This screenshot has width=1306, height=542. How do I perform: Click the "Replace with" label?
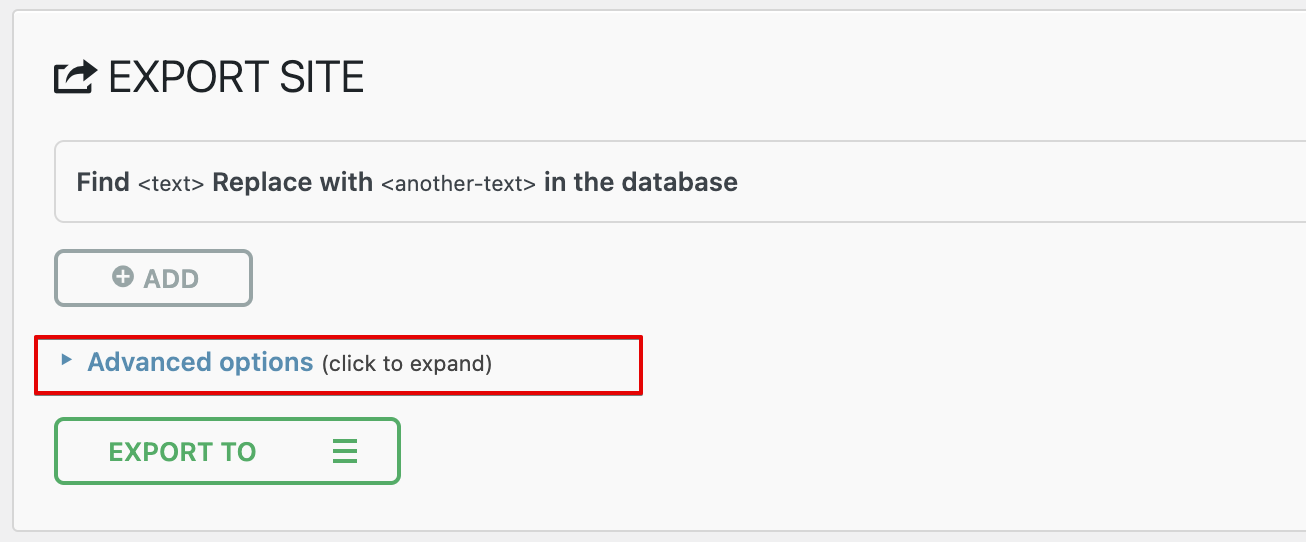(292, 182)
